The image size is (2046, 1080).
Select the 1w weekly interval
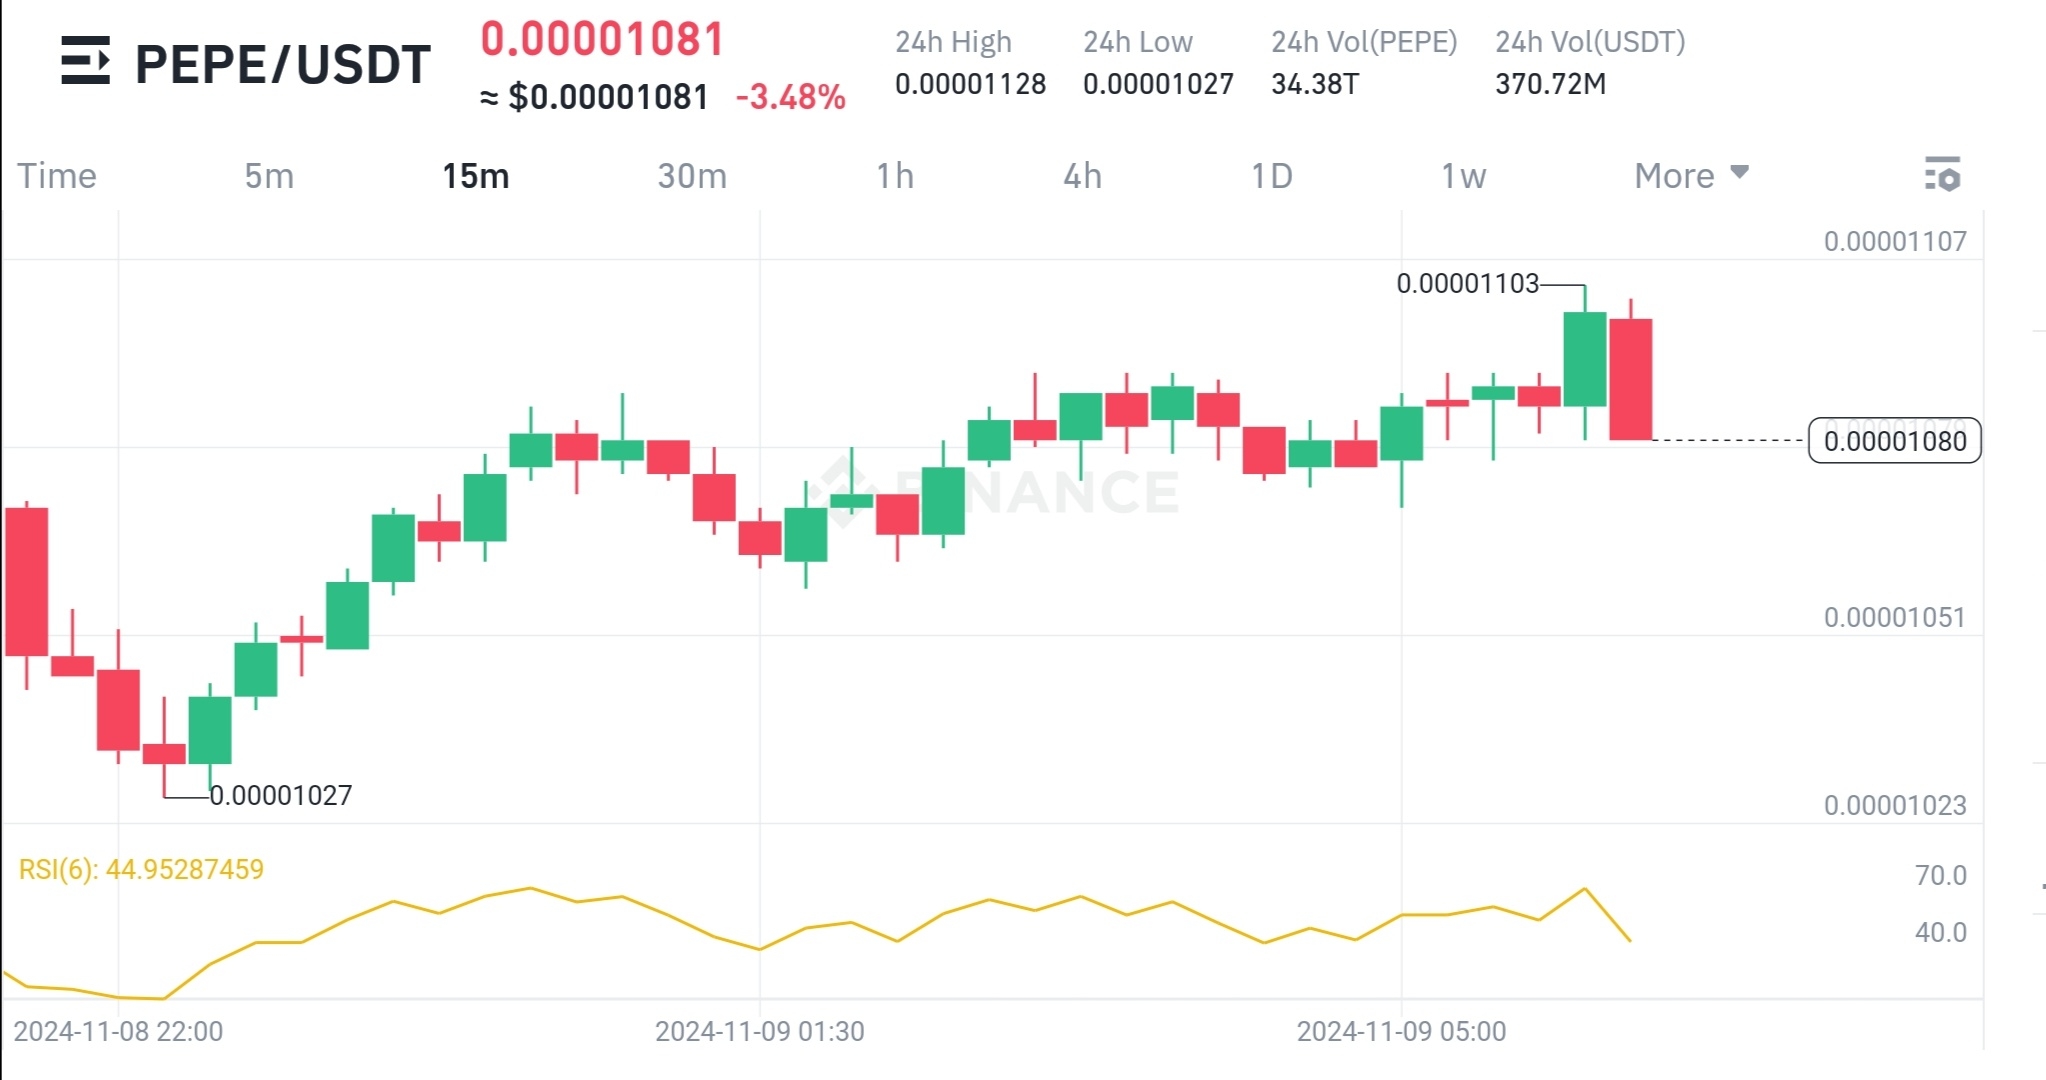point(1462,175)
